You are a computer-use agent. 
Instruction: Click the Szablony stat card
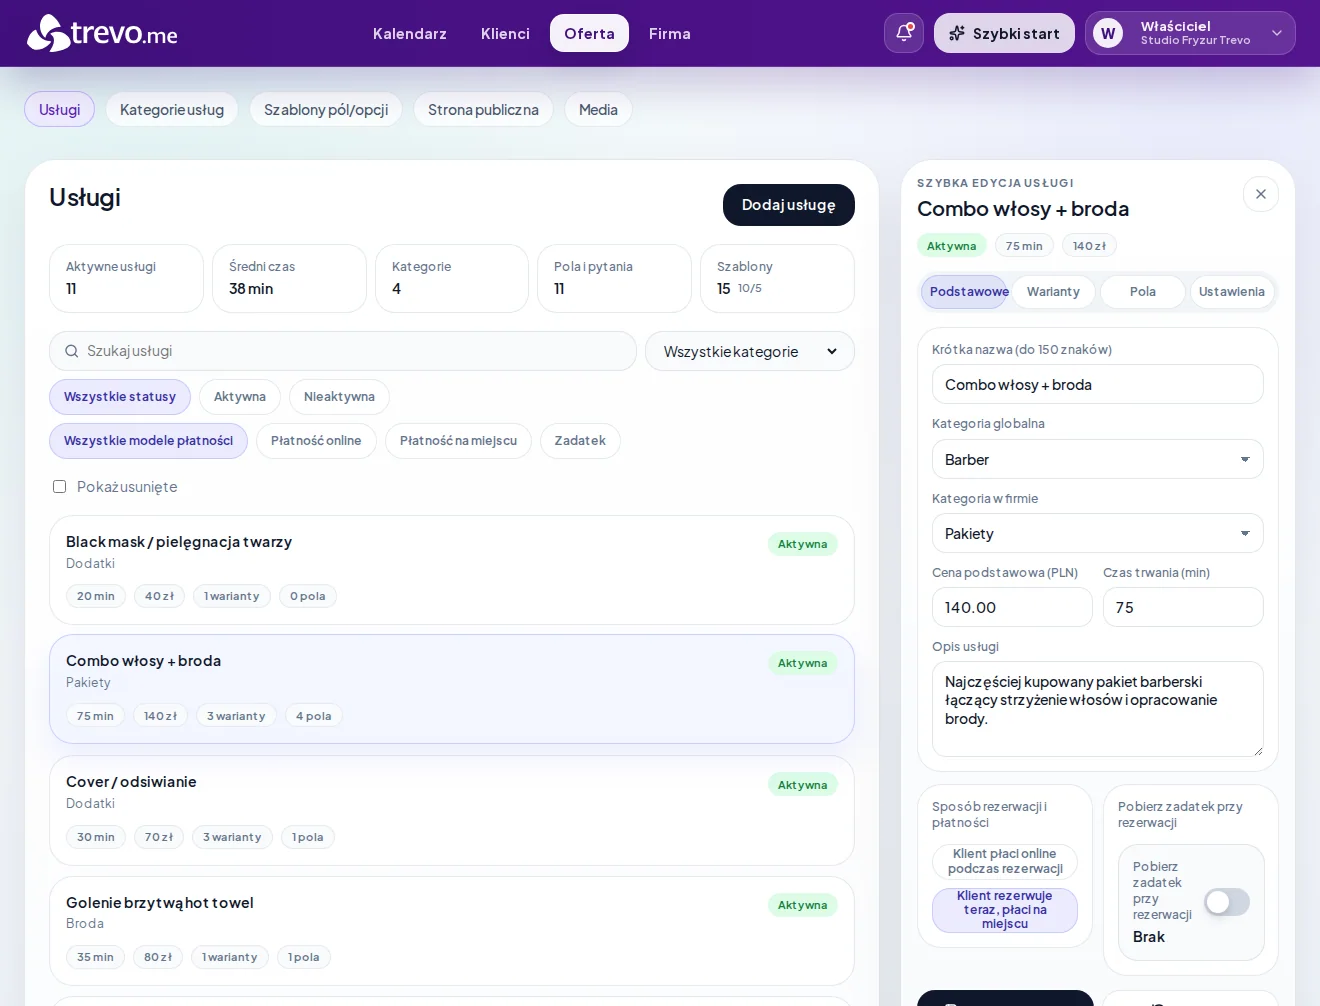point(777,278)
